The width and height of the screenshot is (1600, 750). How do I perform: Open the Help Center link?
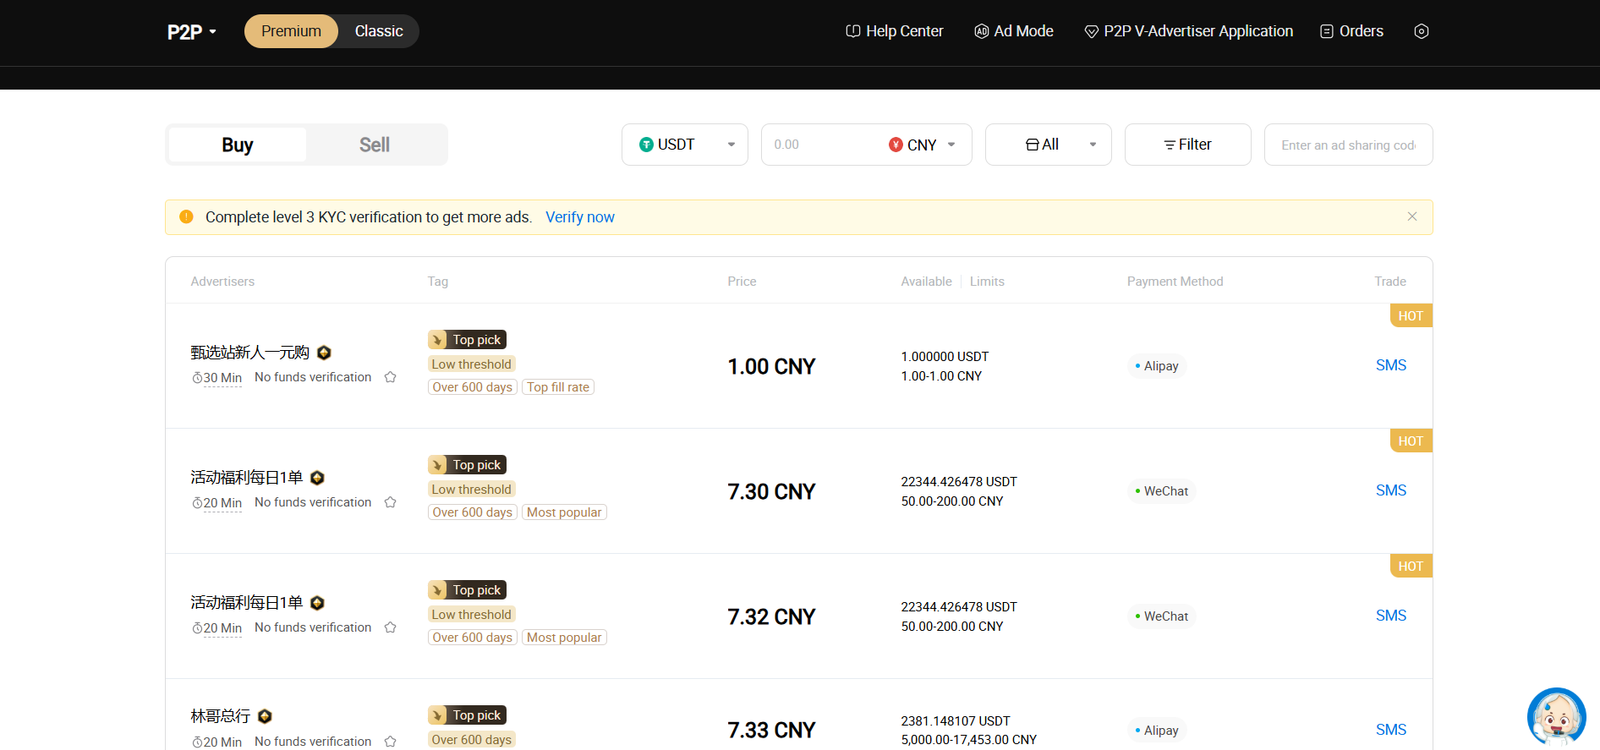coord(894,31)
